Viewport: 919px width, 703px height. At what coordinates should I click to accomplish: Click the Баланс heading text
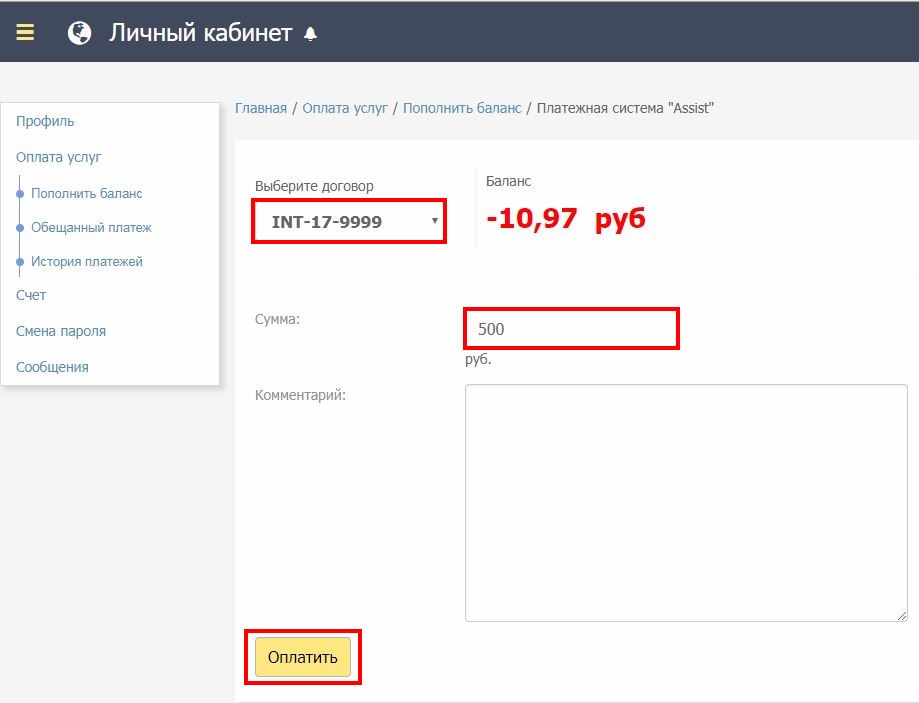click(x=508, y=182)
